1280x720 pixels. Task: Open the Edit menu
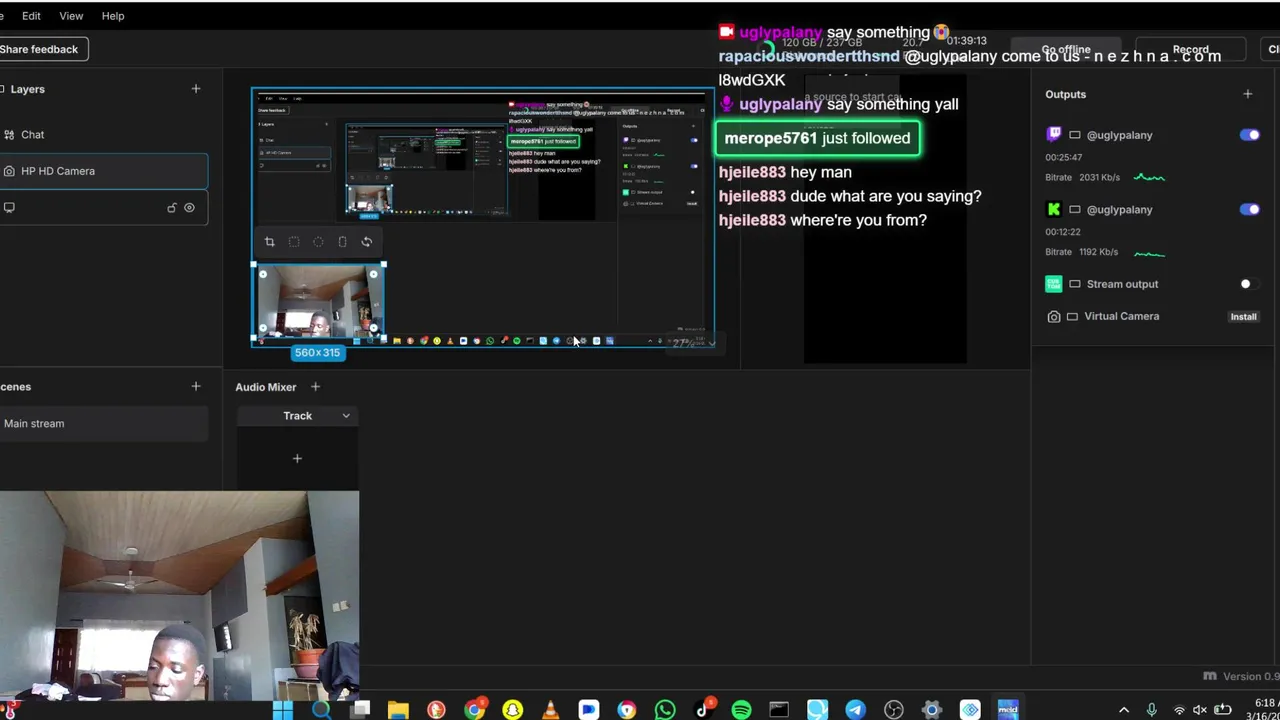[31, 16]
